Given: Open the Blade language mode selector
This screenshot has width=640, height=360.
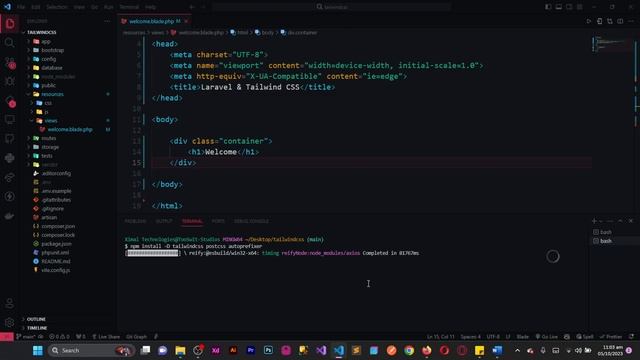Looking at the screenshot, I should tap(522, 337).
